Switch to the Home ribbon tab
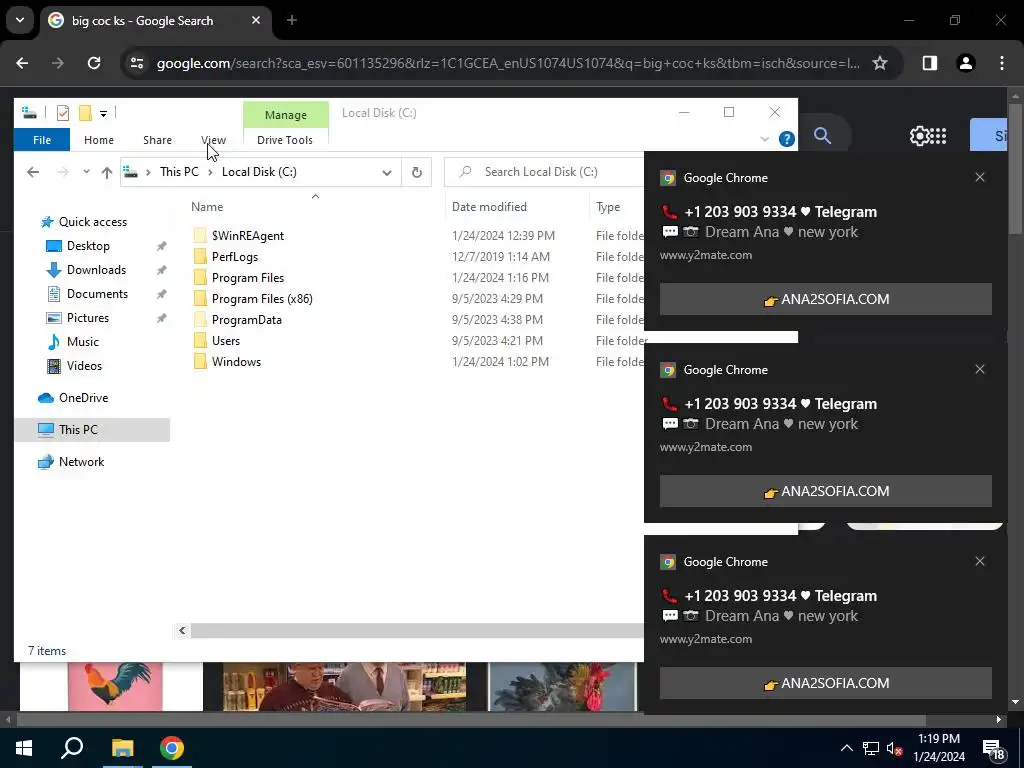This screenshot has width=1024, height=768. click(99, 140)
